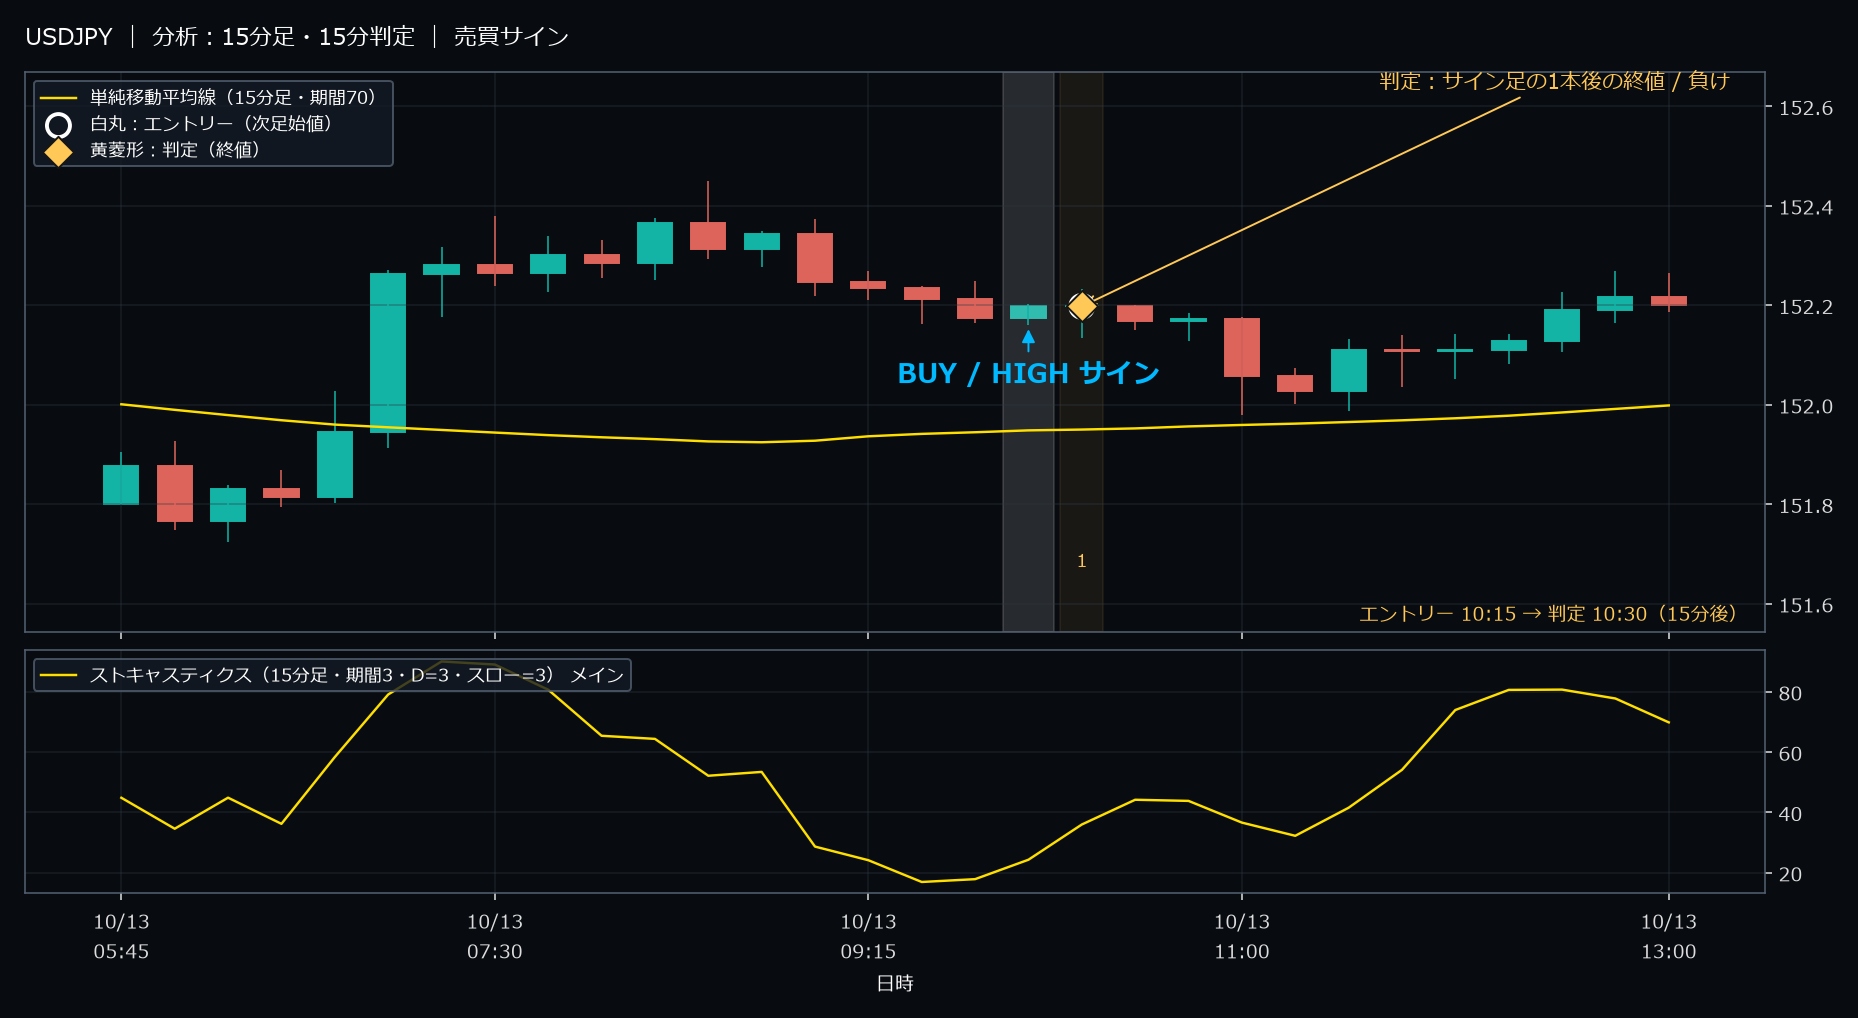Click the 05:45 time axis label
Image resolution: width=1858 pixels, height=1018 pixels.
coord(121,952)
